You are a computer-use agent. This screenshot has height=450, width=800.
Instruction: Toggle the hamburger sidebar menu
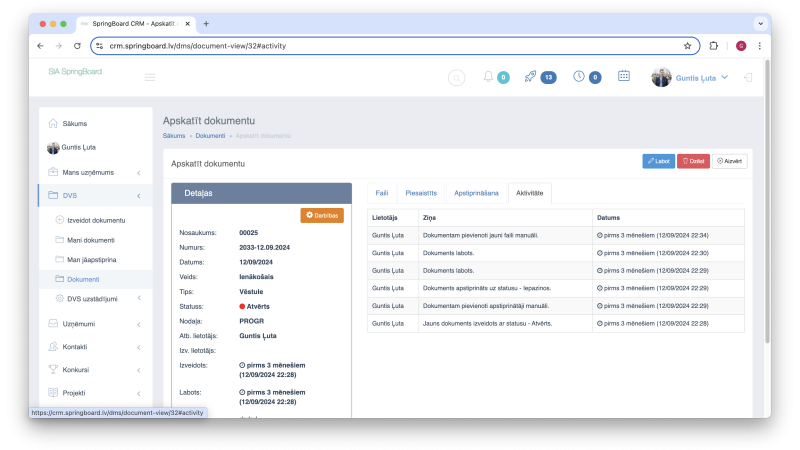pyautogui.click(x=149, y=78)
